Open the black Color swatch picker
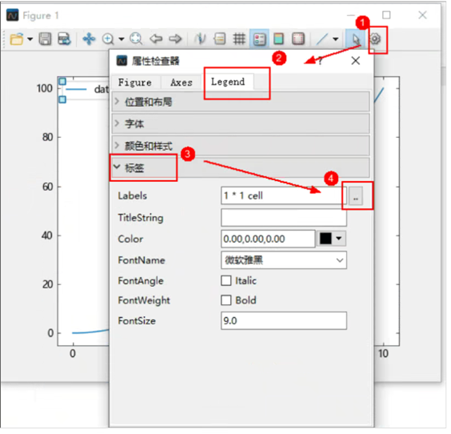Image resolution: width=451 pixels, height=434 pixels. click(331, 238)
